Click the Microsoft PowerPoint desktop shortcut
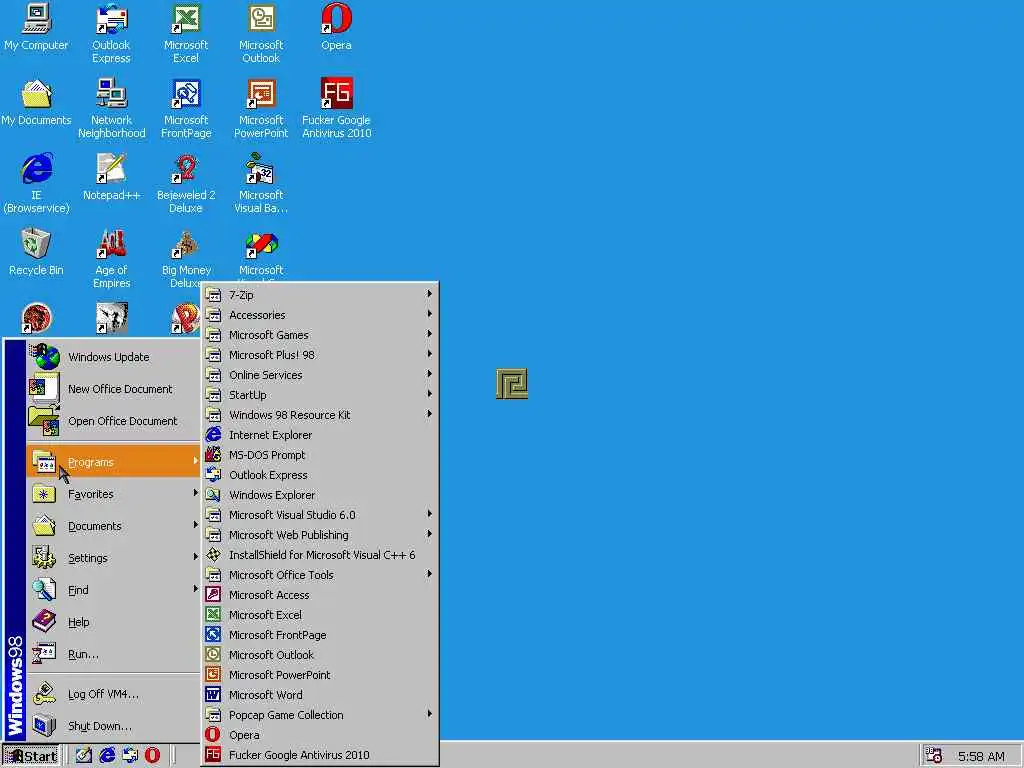 [261, 108]
